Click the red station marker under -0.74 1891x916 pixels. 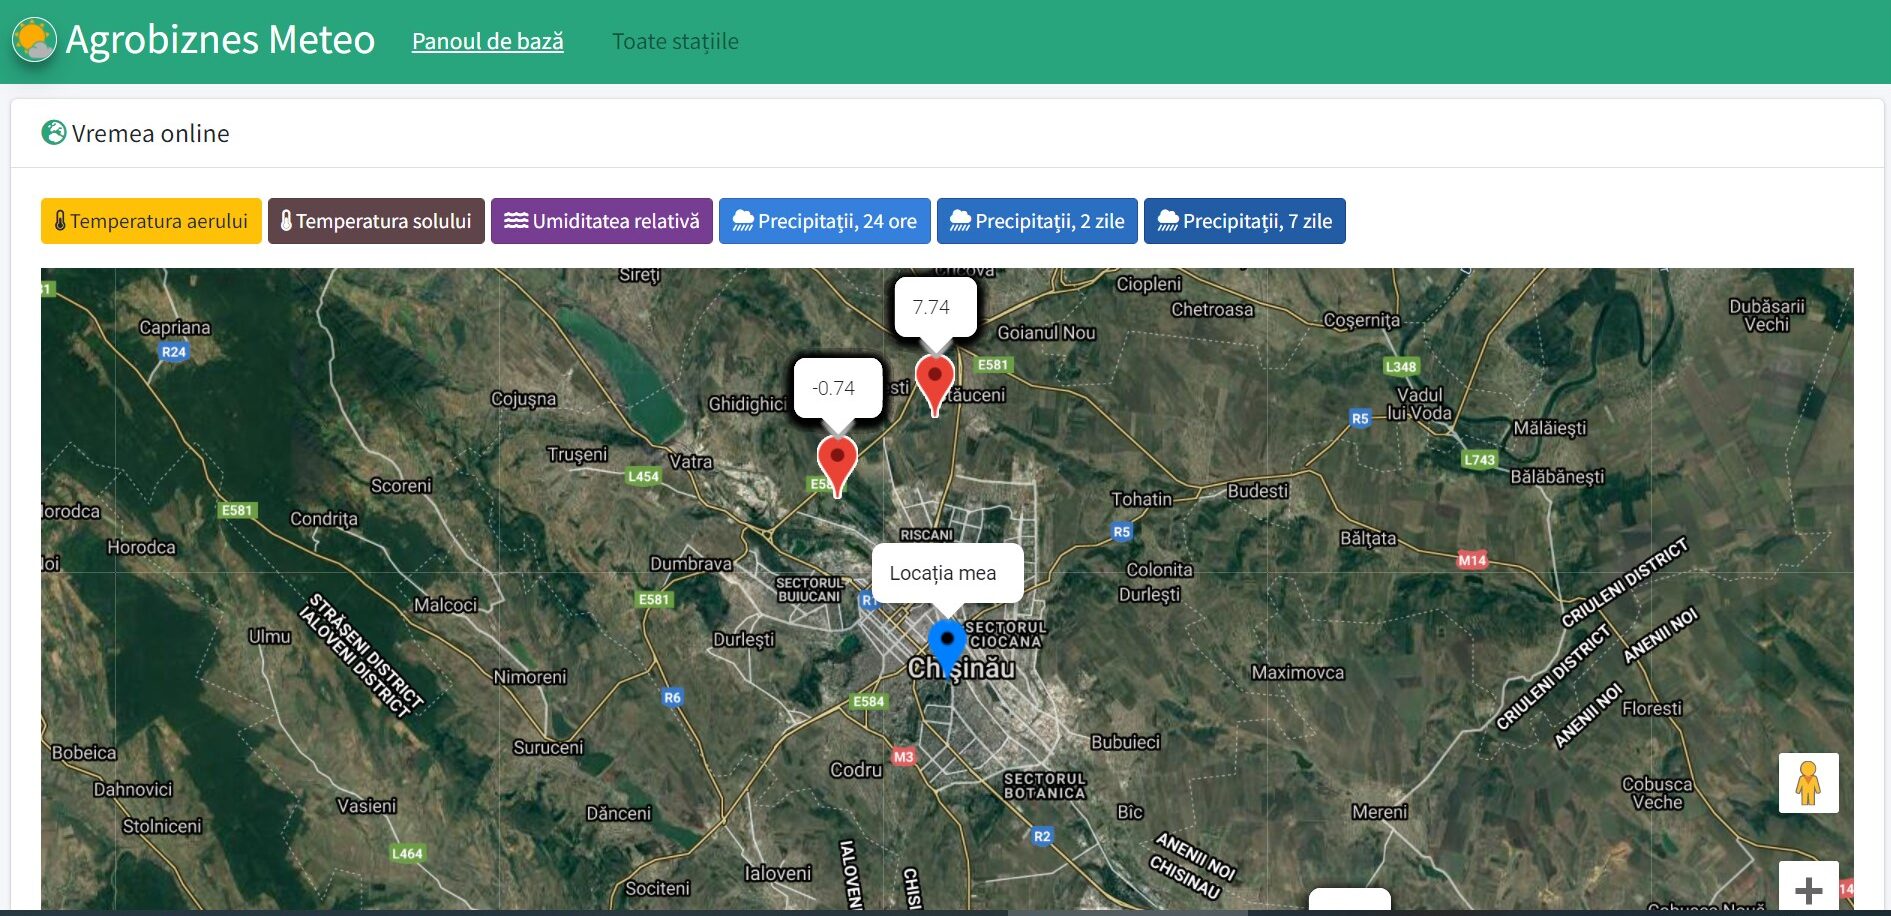[837, 465]
